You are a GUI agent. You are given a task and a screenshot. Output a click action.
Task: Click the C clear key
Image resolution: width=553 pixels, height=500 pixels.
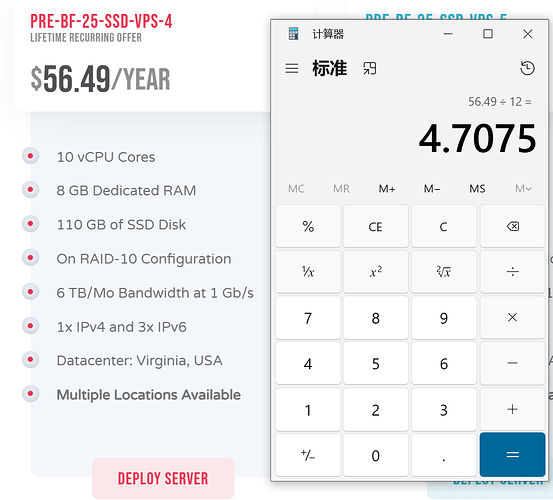444,226
